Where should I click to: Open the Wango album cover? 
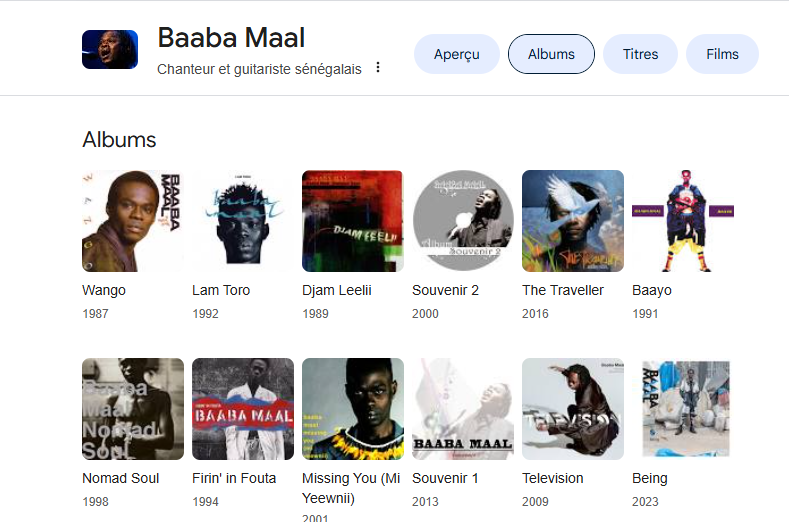(x=133, y=221)
